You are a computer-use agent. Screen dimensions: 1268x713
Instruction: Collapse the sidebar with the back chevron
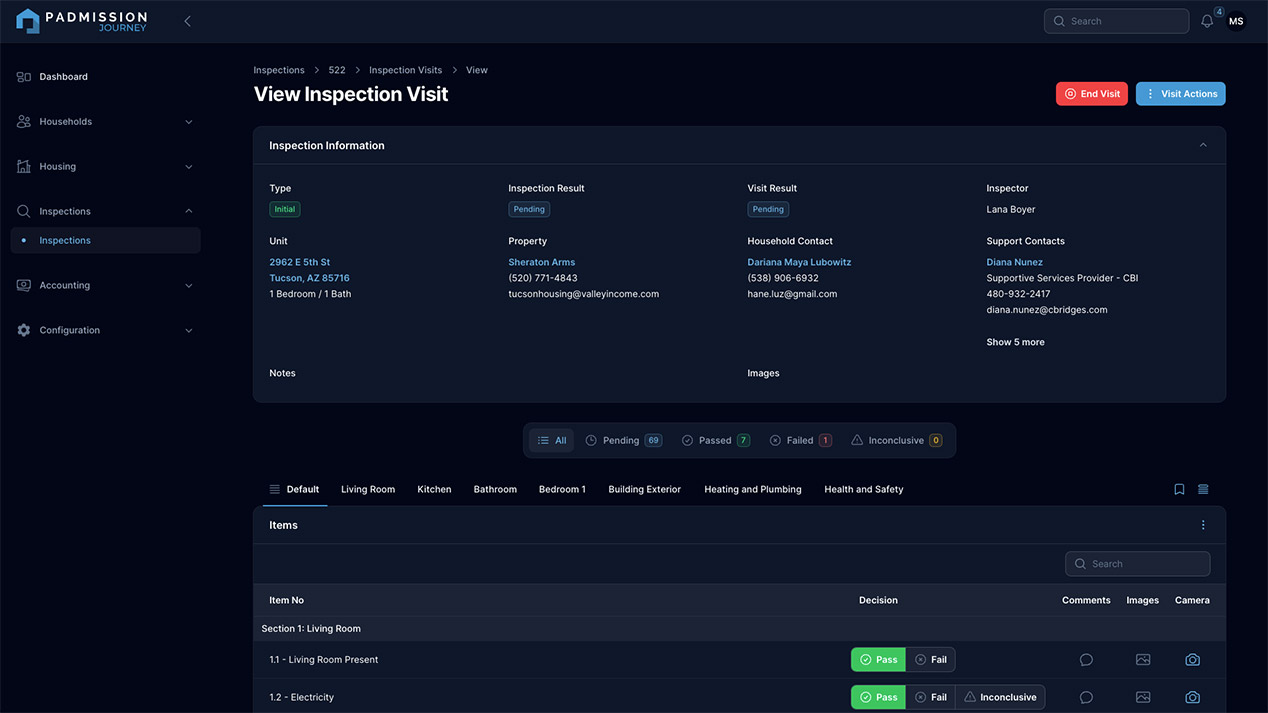coord(187,21)
